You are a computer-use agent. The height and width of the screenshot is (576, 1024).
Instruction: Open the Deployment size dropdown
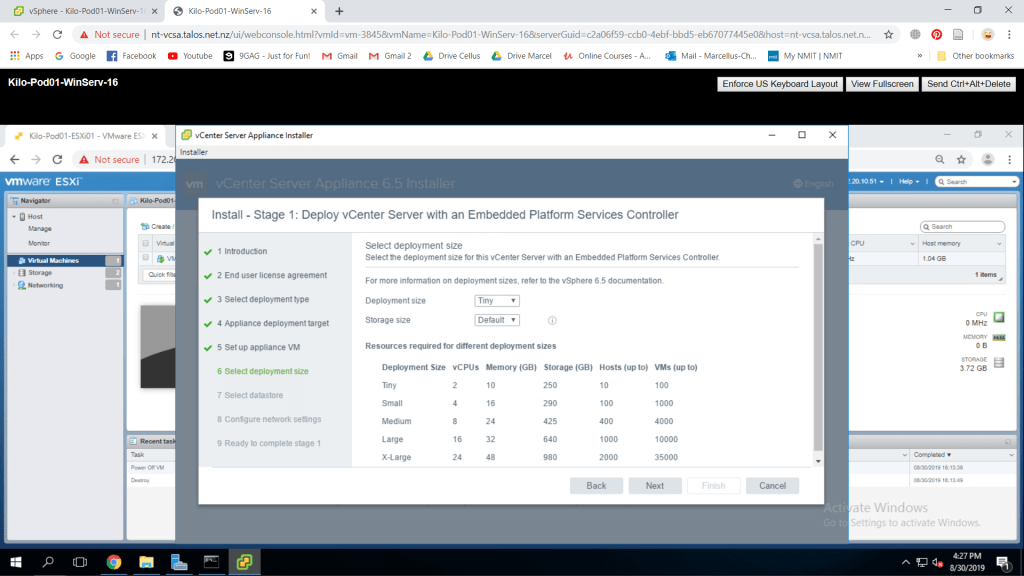[x=497, y=300]
